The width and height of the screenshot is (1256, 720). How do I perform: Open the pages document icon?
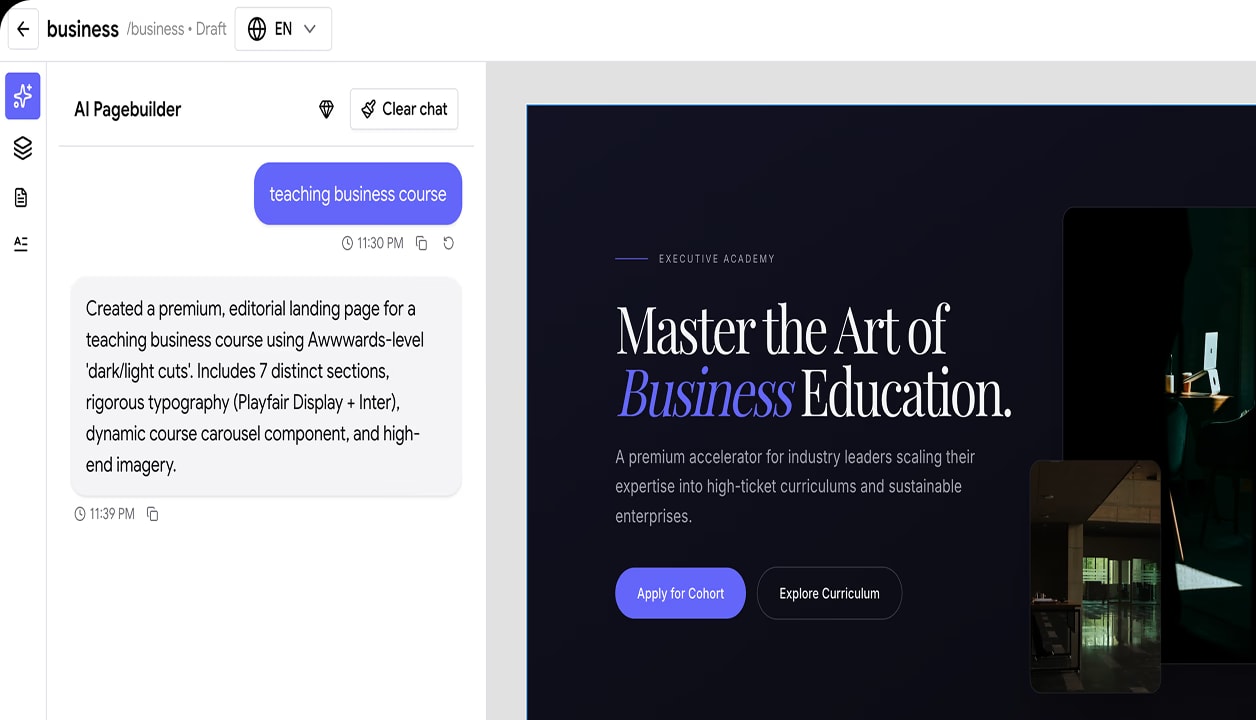[x=21, y=197]
